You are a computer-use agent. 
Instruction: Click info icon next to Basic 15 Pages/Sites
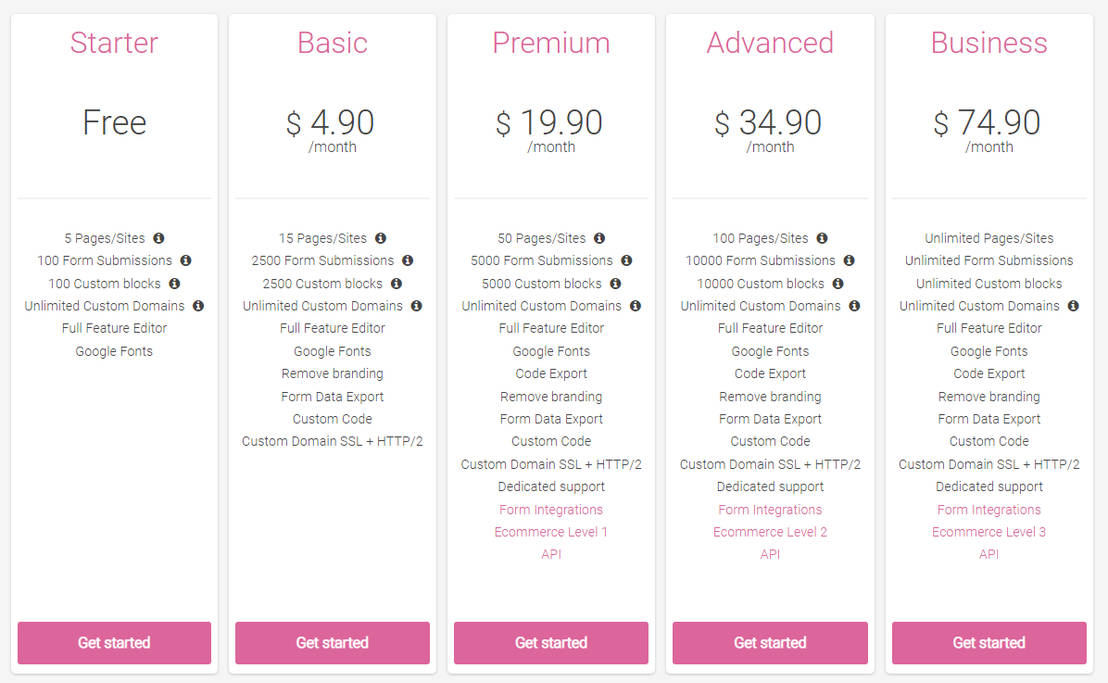click(381, 238)
